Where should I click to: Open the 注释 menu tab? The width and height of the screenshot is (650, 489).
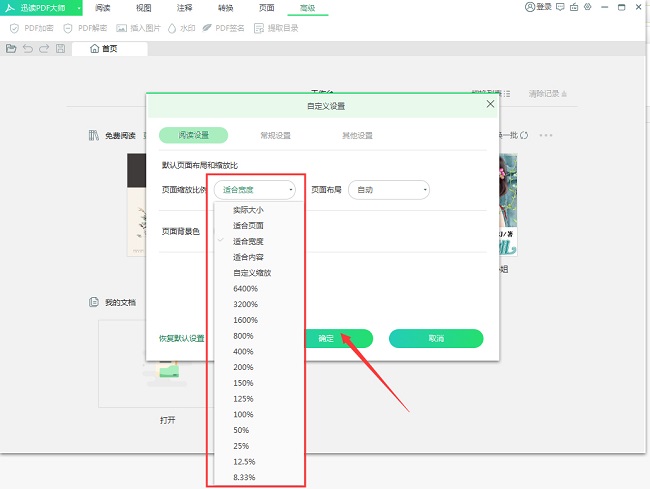point(184,8)
